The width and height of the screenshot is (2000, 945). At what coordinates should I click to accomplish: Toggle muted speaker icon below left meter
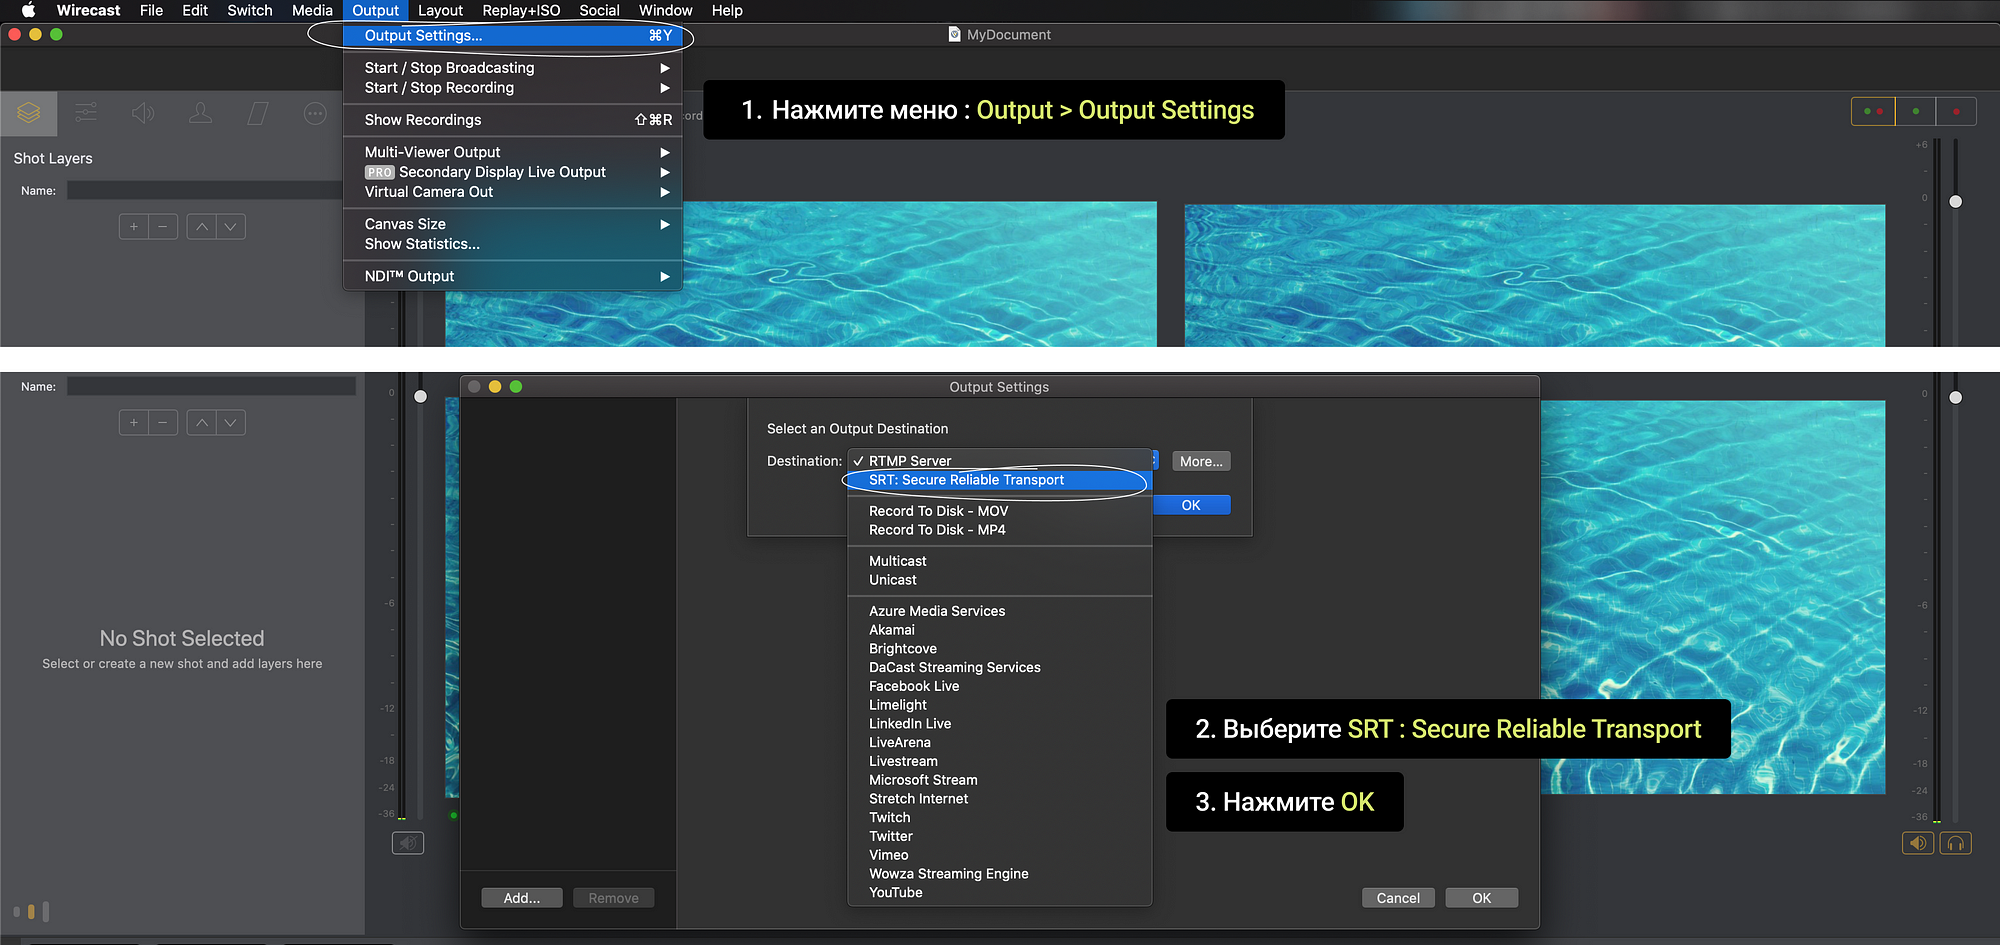pos(408,843)
